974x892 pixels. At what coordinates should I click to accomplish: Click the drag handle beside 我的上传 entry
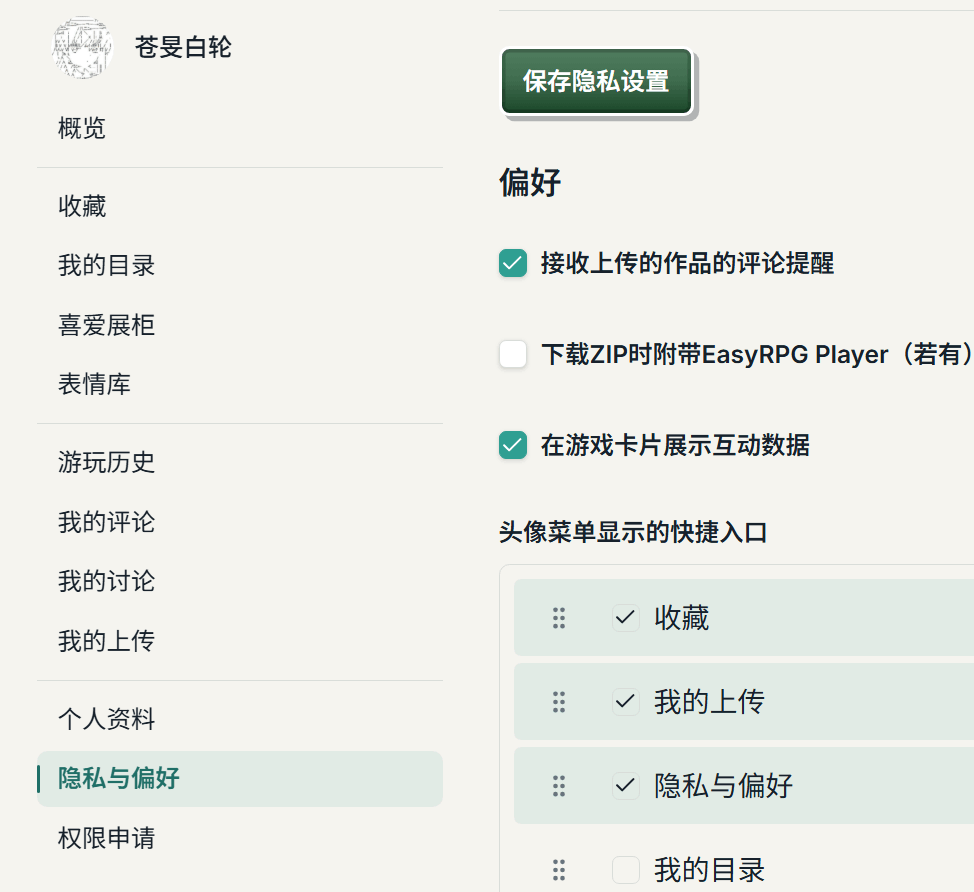pos(559,702)
